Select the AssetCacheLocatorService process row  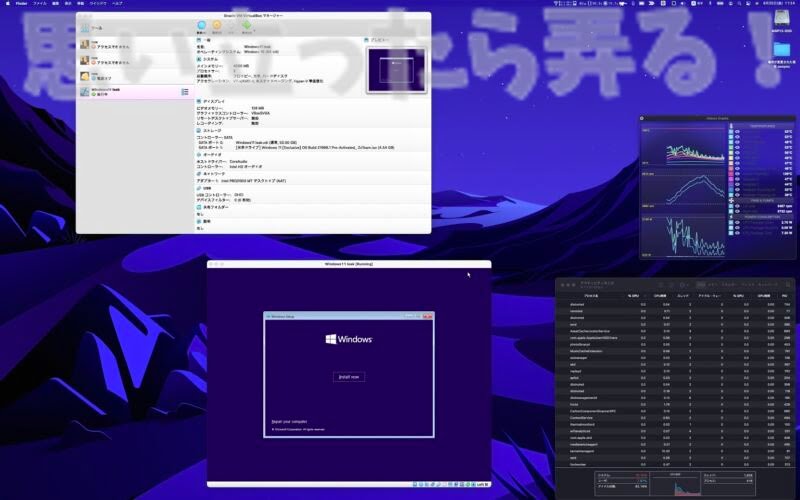point(673,331)
